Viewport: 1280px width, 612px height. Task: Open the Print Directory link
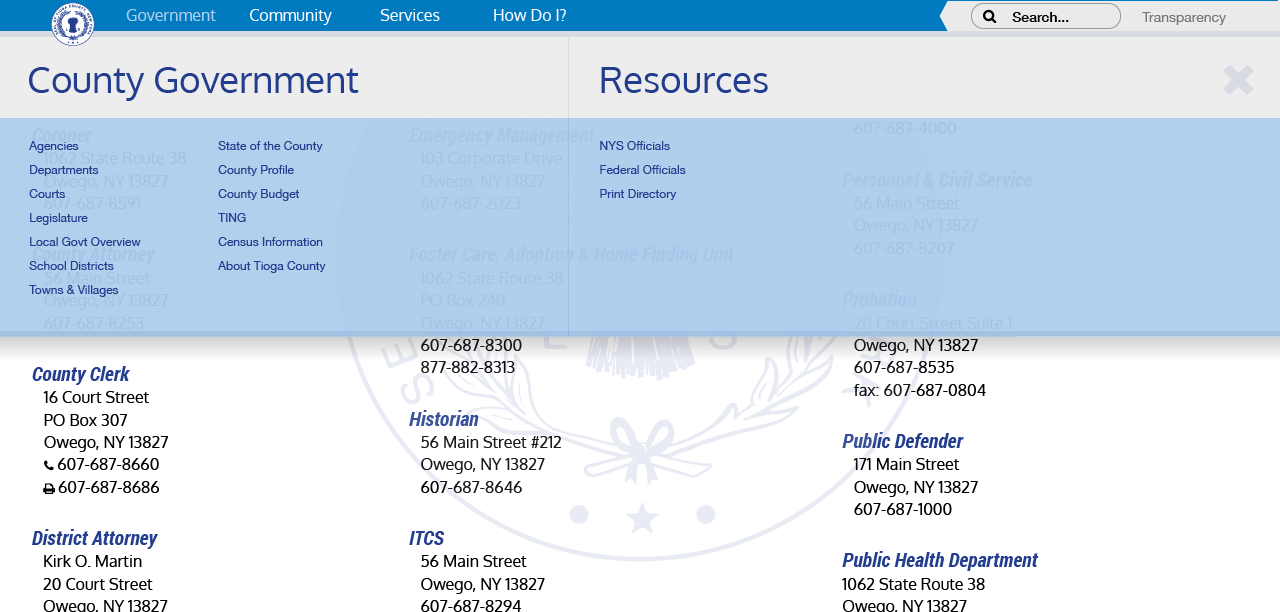point(638,194)
